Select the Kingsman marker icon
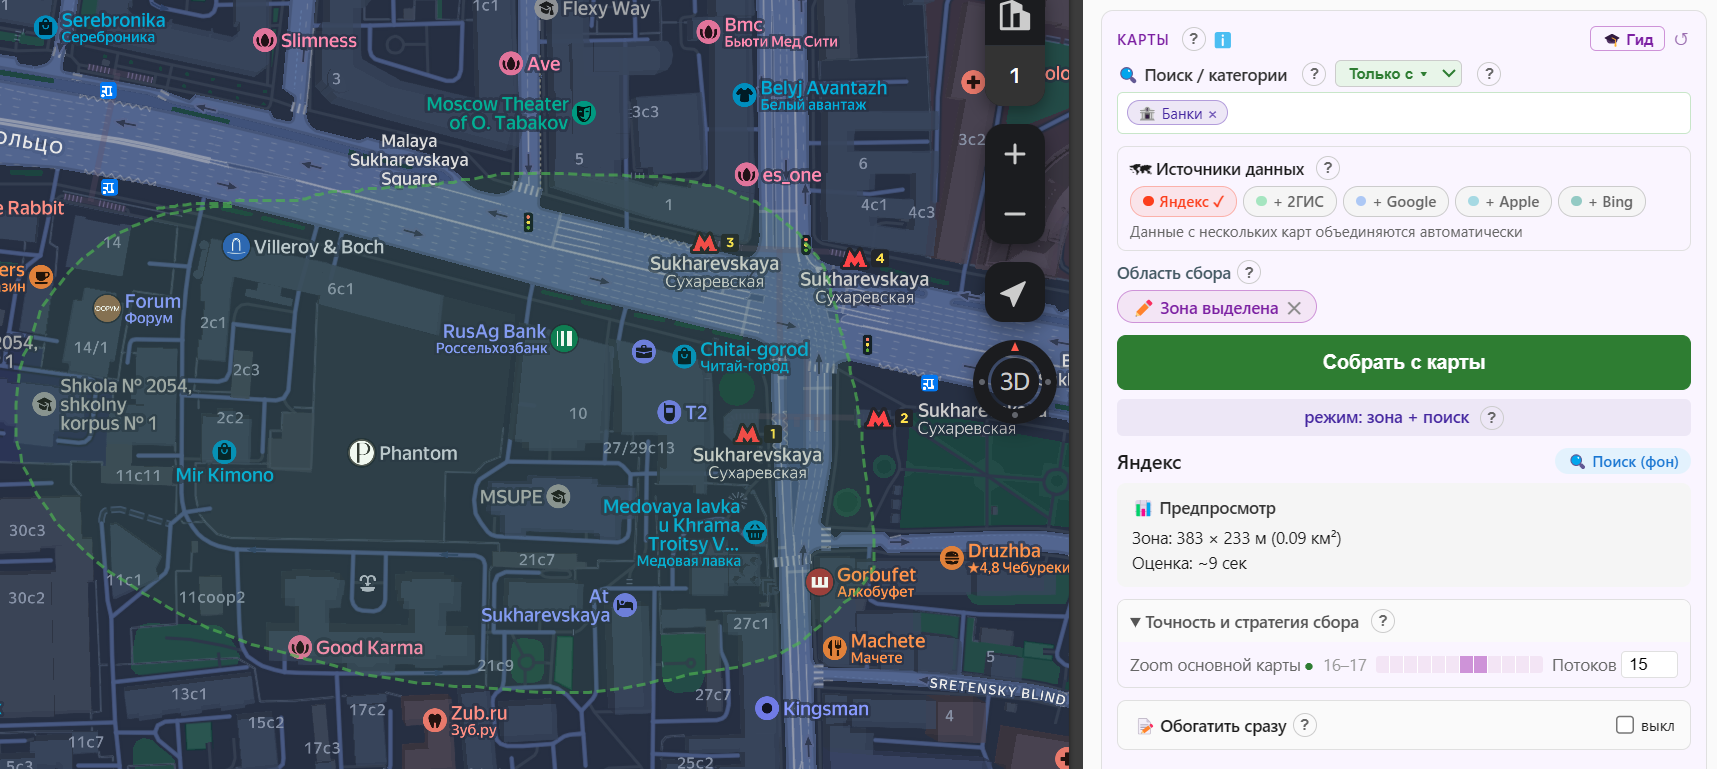The width and height of the screenshot is (1717, 769). pyautogui.click(x=767, y=708)
